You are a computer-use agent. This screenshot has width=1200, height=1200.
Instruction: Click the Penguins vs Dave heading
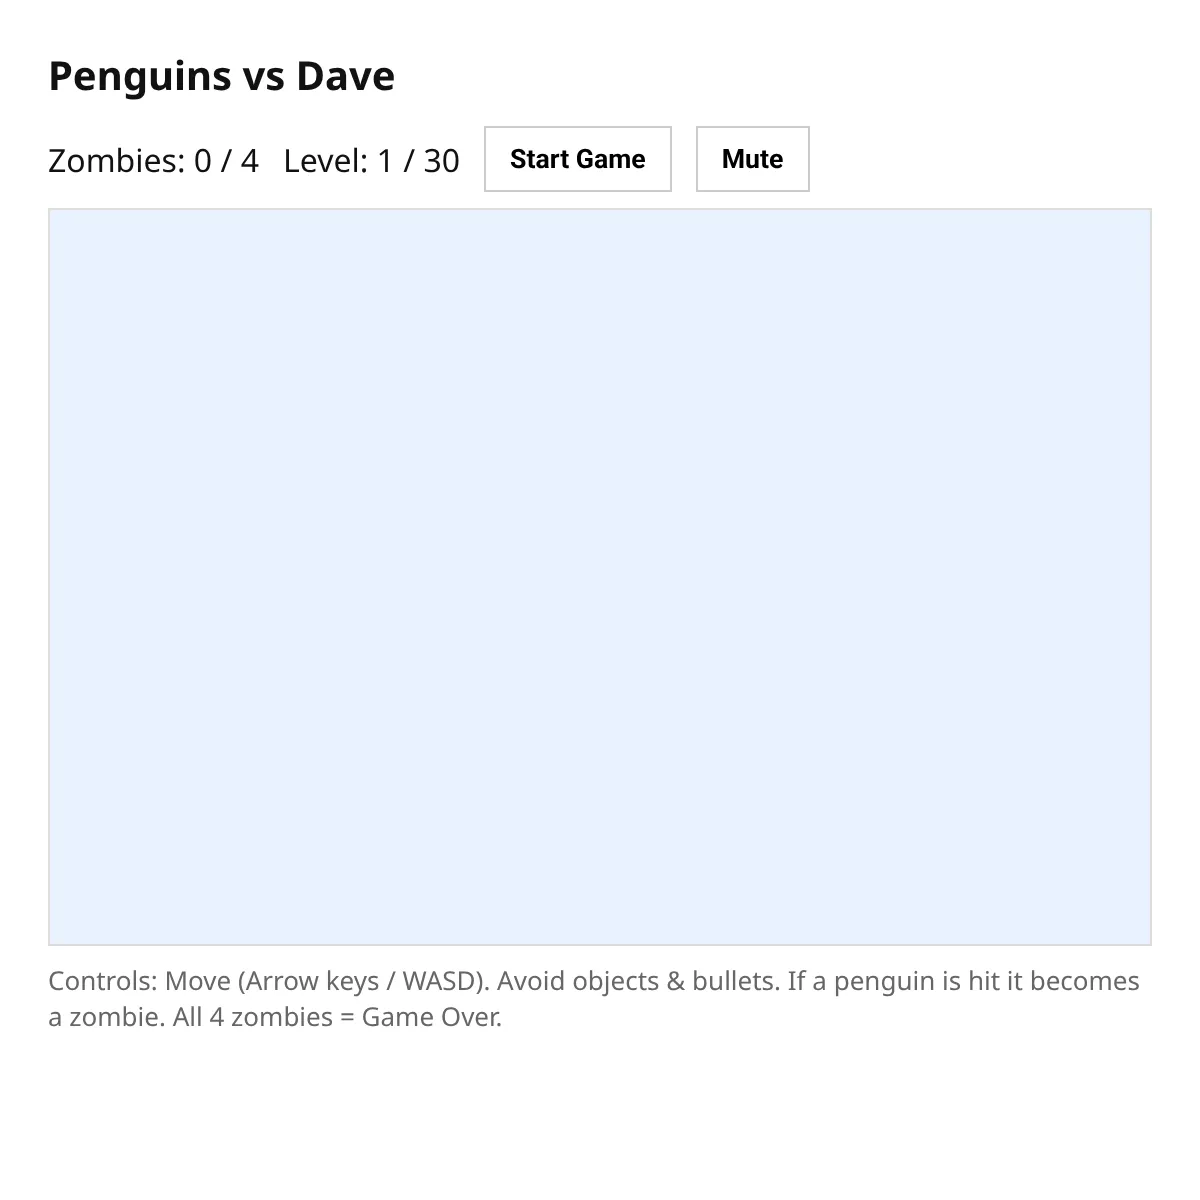(x=221, y=76)
